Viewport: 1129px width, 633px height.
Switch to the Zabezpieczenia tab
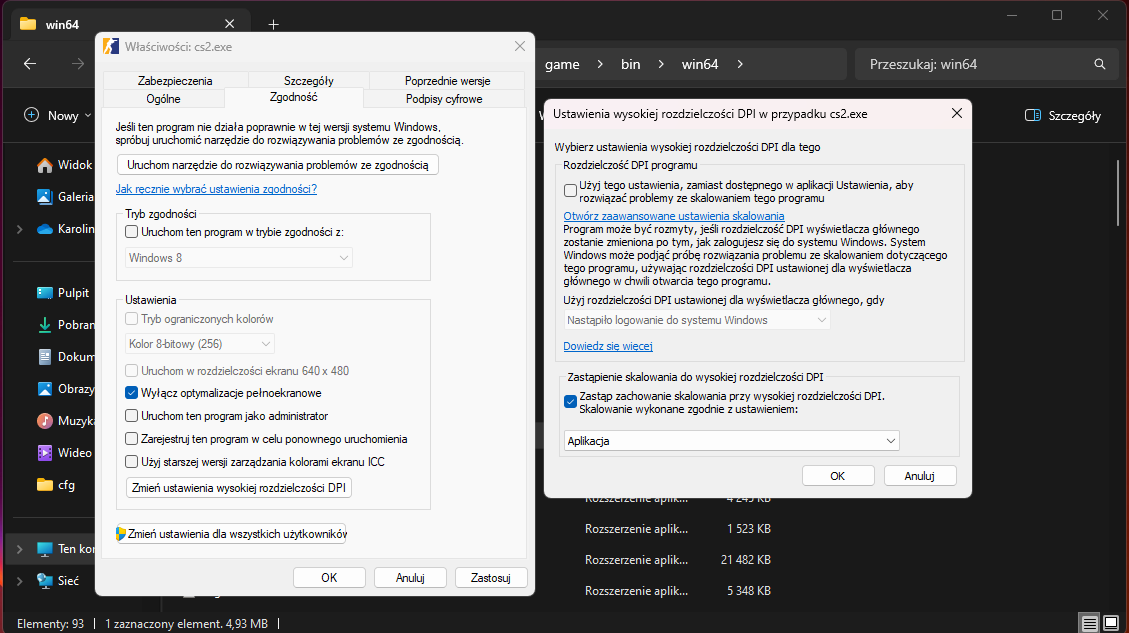[x=175, y=81]
